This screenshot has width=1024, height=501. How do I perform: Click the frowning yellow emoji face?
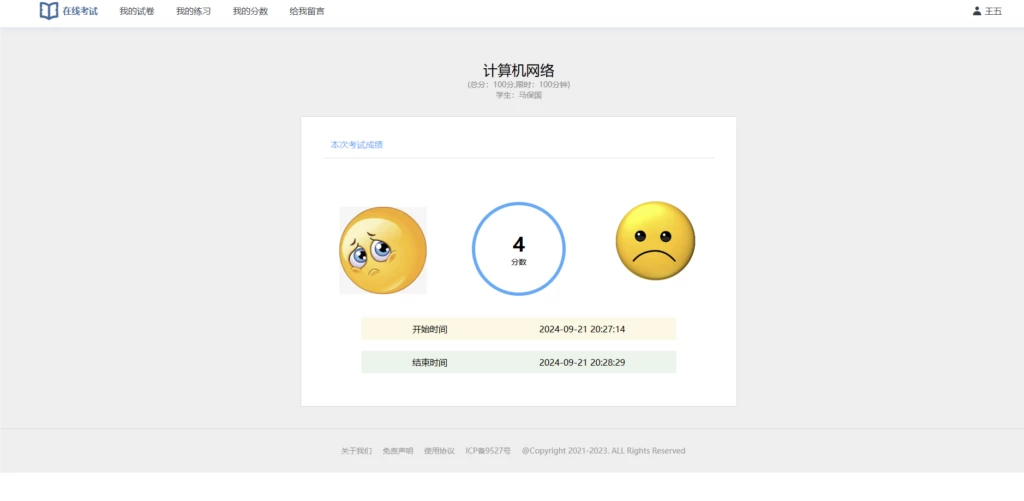coord(655,241)
